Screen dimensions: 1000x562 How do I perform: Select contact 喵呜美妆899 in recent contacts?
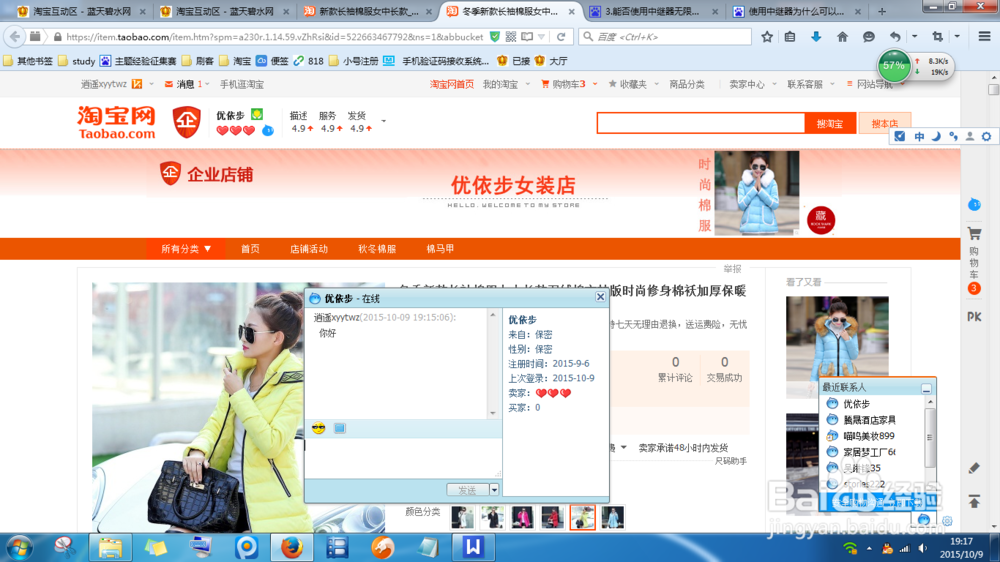[x=869, y=436]
